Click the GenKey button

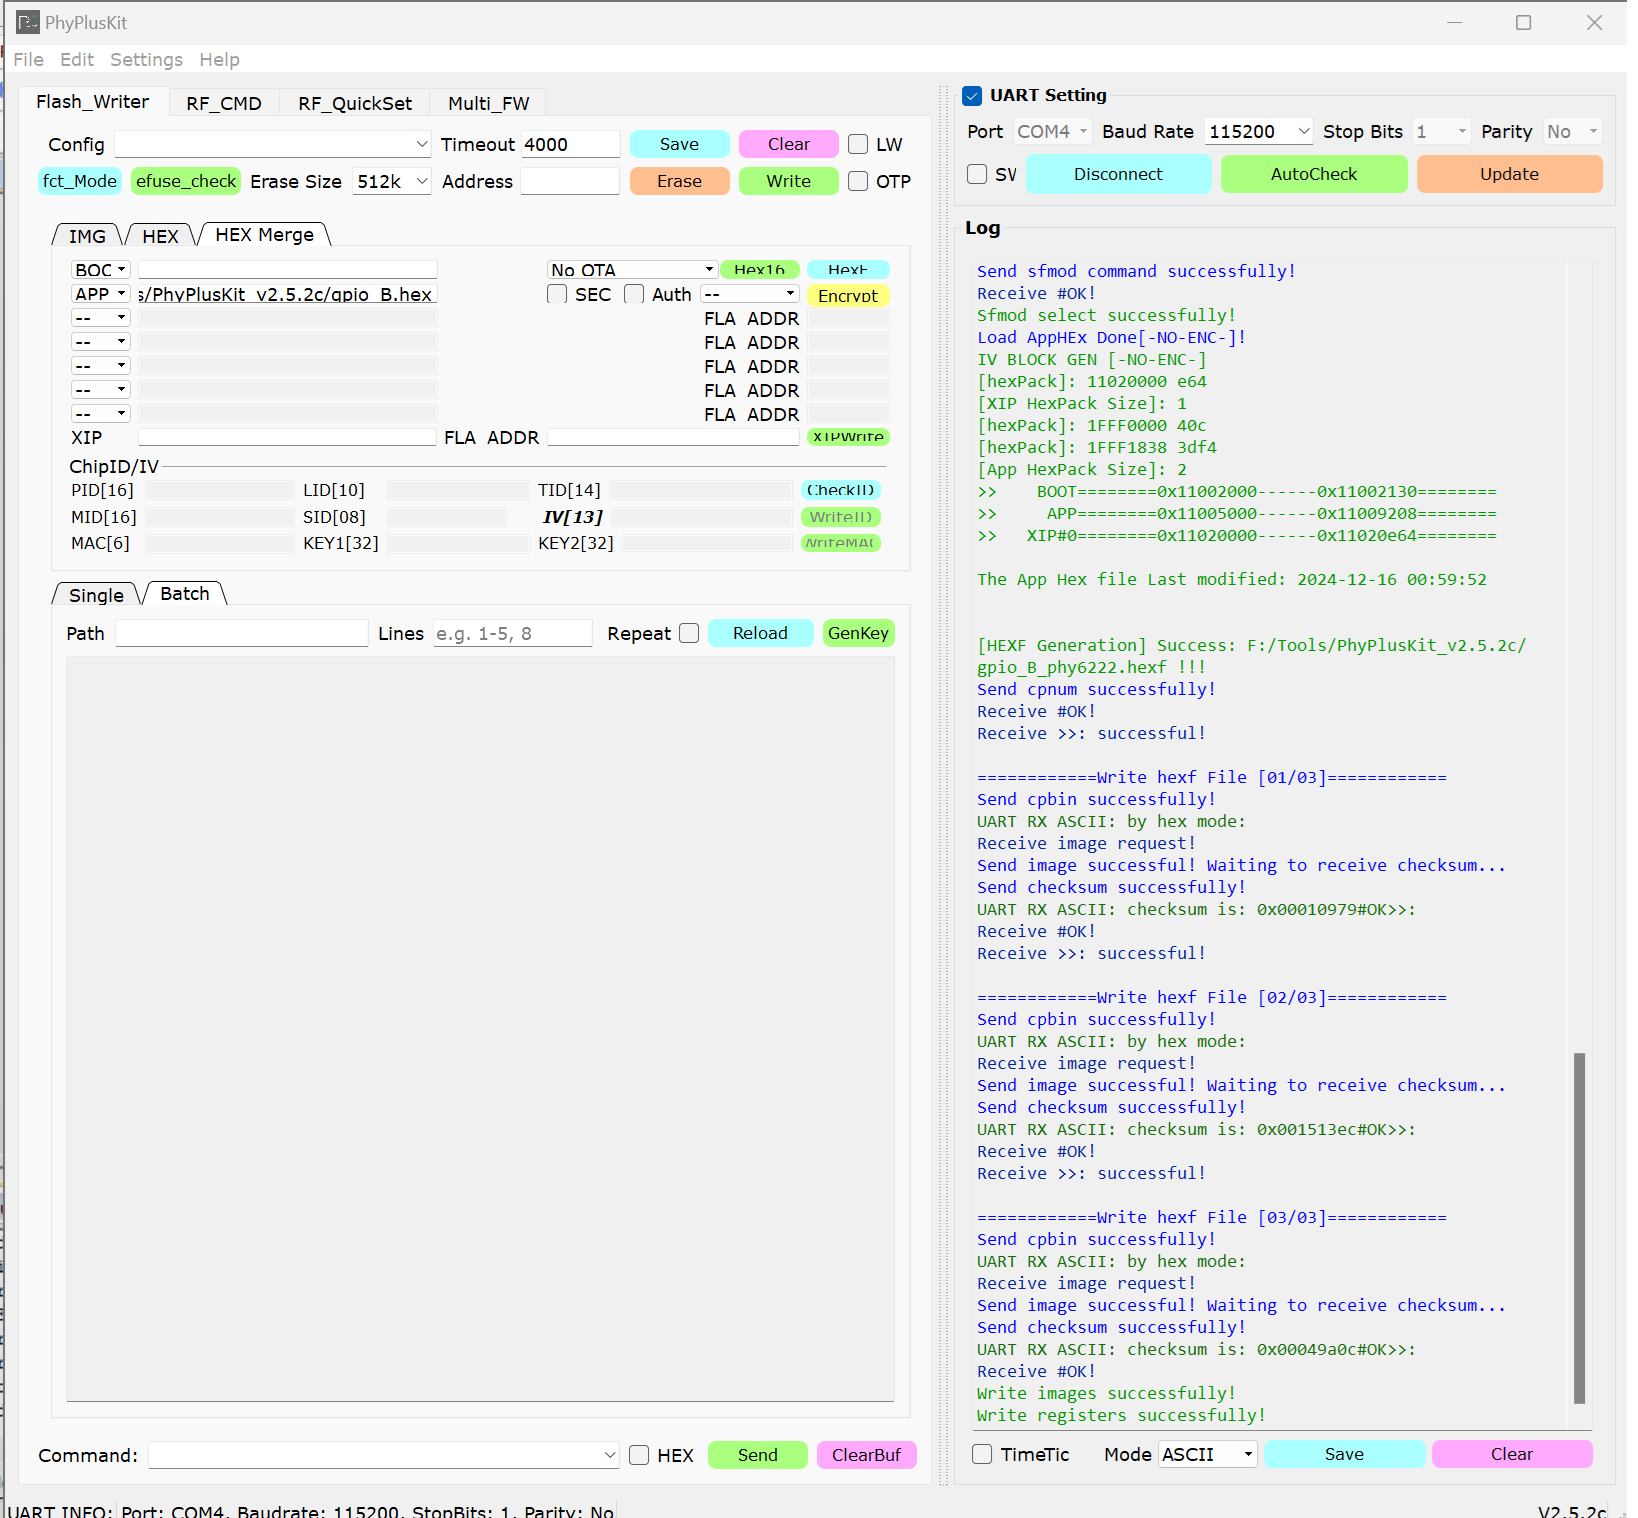click(858, 633)
